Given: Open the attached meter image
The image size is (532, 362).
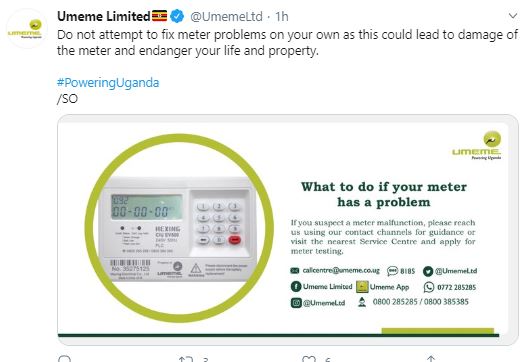Looking at the screenshot, I should pos(288,230).
